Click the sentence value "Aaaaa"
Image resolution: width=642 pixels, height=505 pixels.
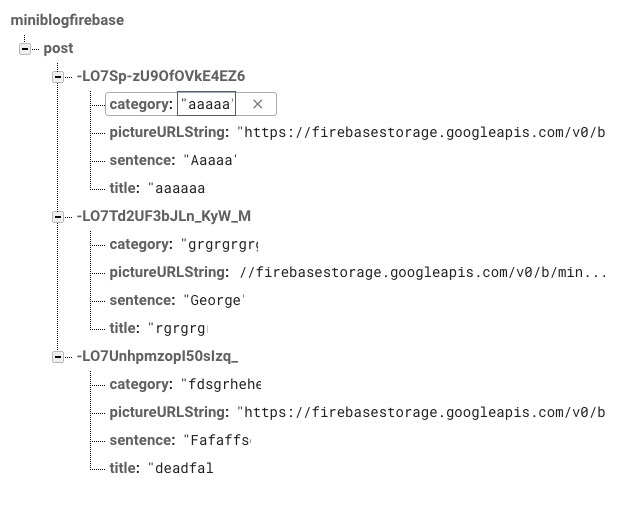pyautogui.click(x=210, y=160)
